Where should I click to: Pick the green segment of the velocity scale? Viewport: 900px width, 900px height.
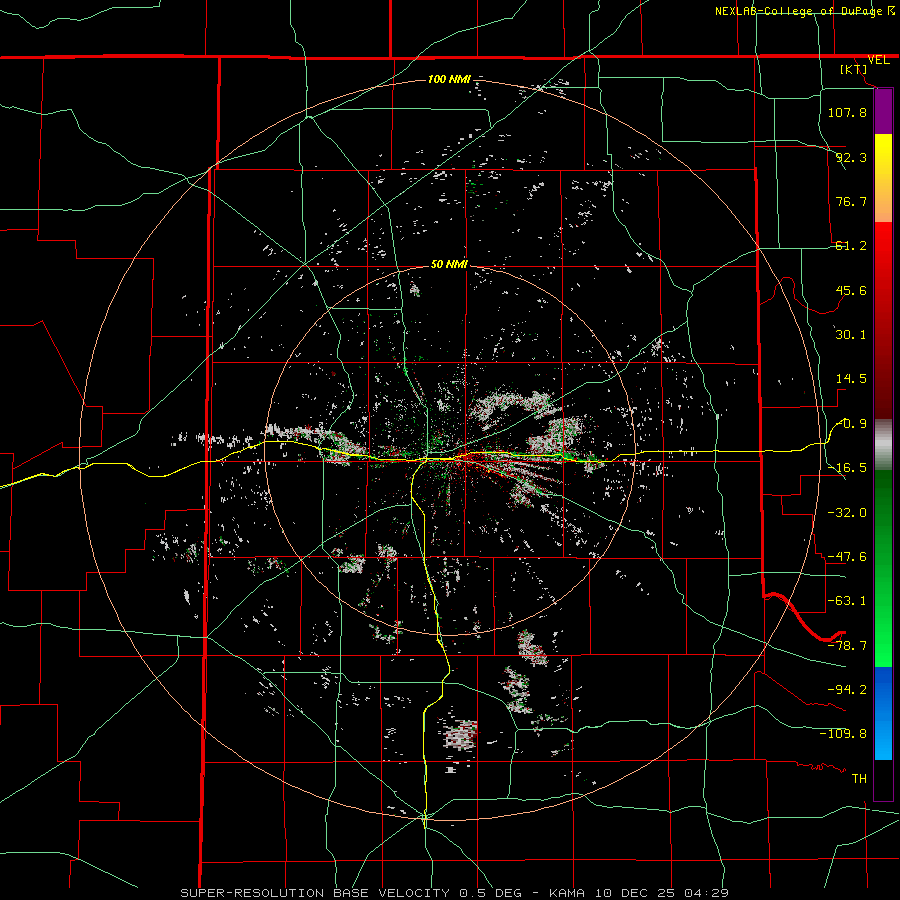[x=883, y=568]
